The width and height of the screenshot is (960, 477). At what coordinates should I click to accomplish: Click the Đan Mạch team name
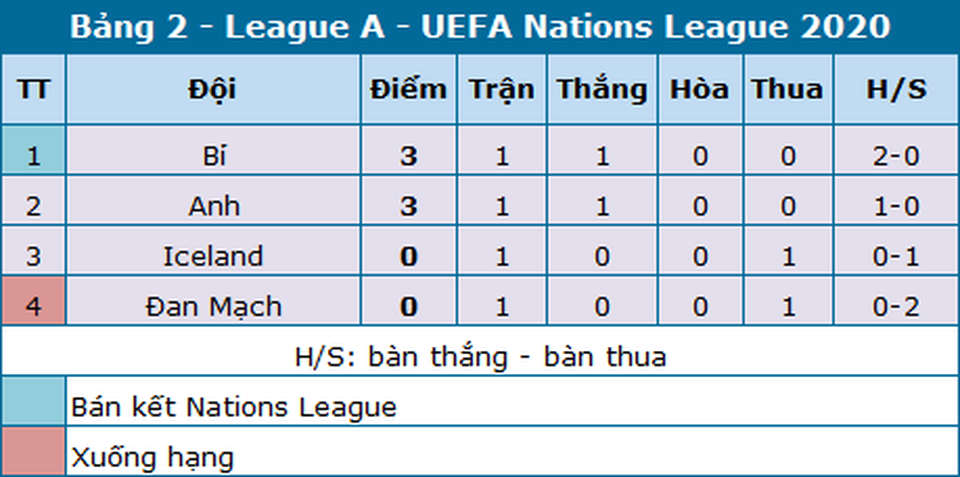(212, 307)
